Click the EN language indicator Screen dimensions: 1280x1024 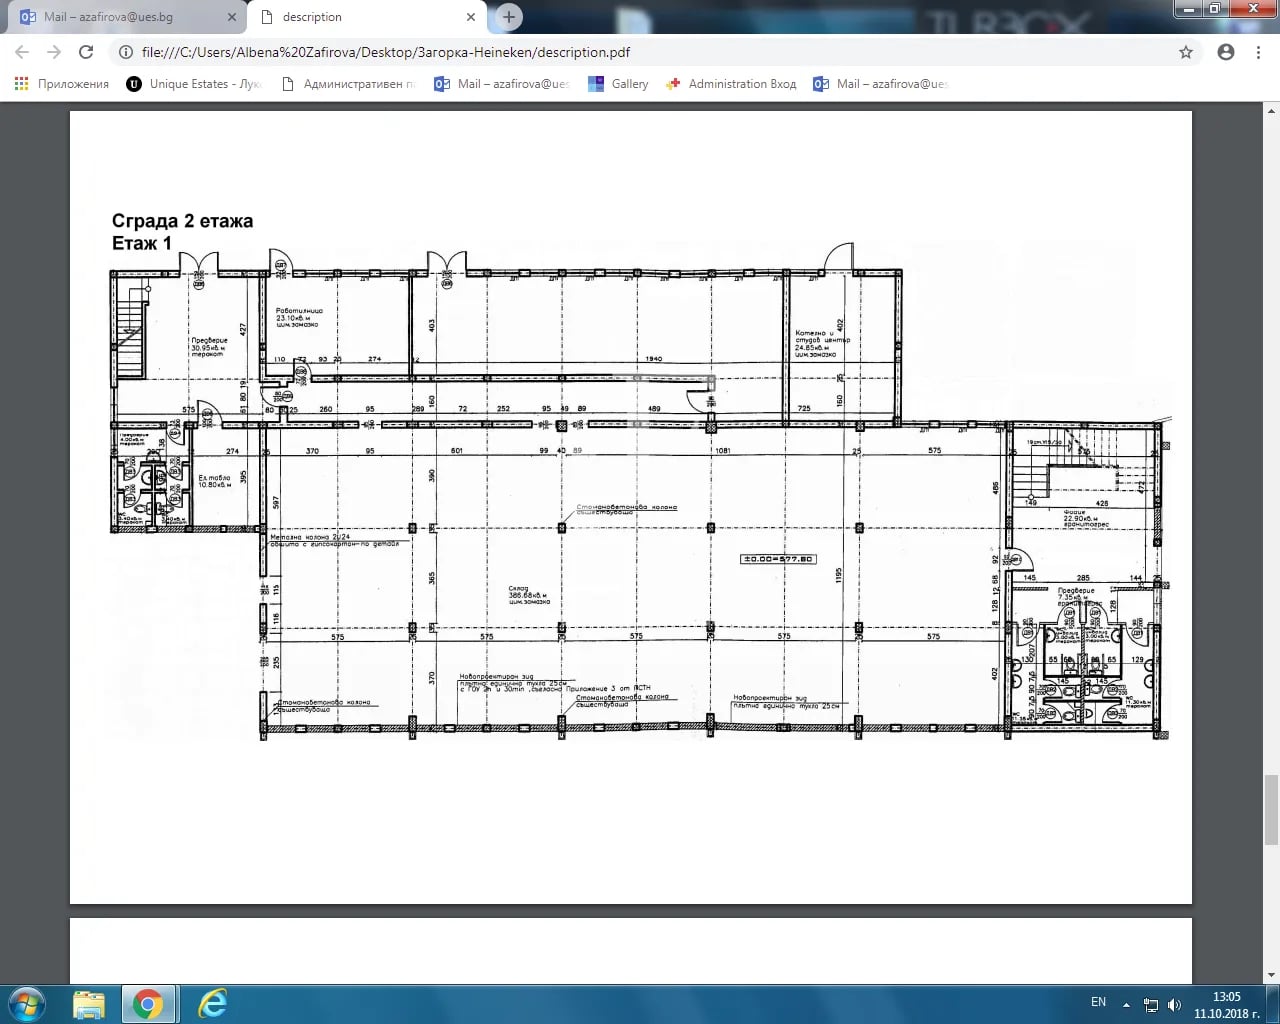tap(1098, 1002)
